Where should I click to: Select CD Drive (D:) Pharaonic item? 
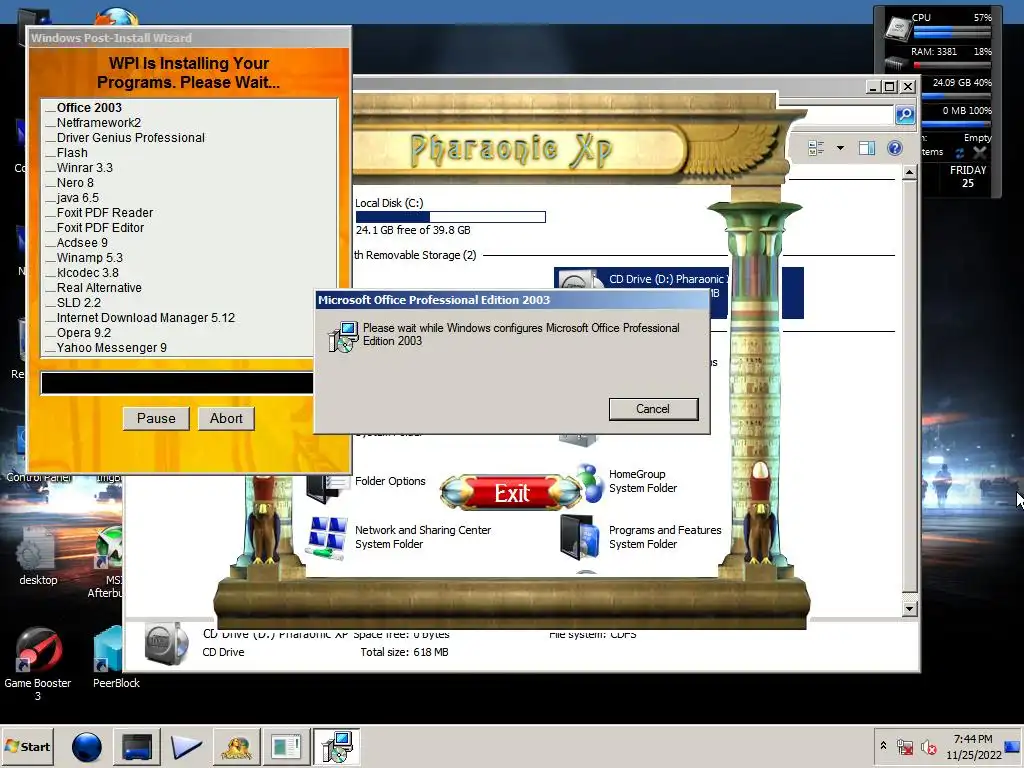pyautogui.click(x=667, y=280)
